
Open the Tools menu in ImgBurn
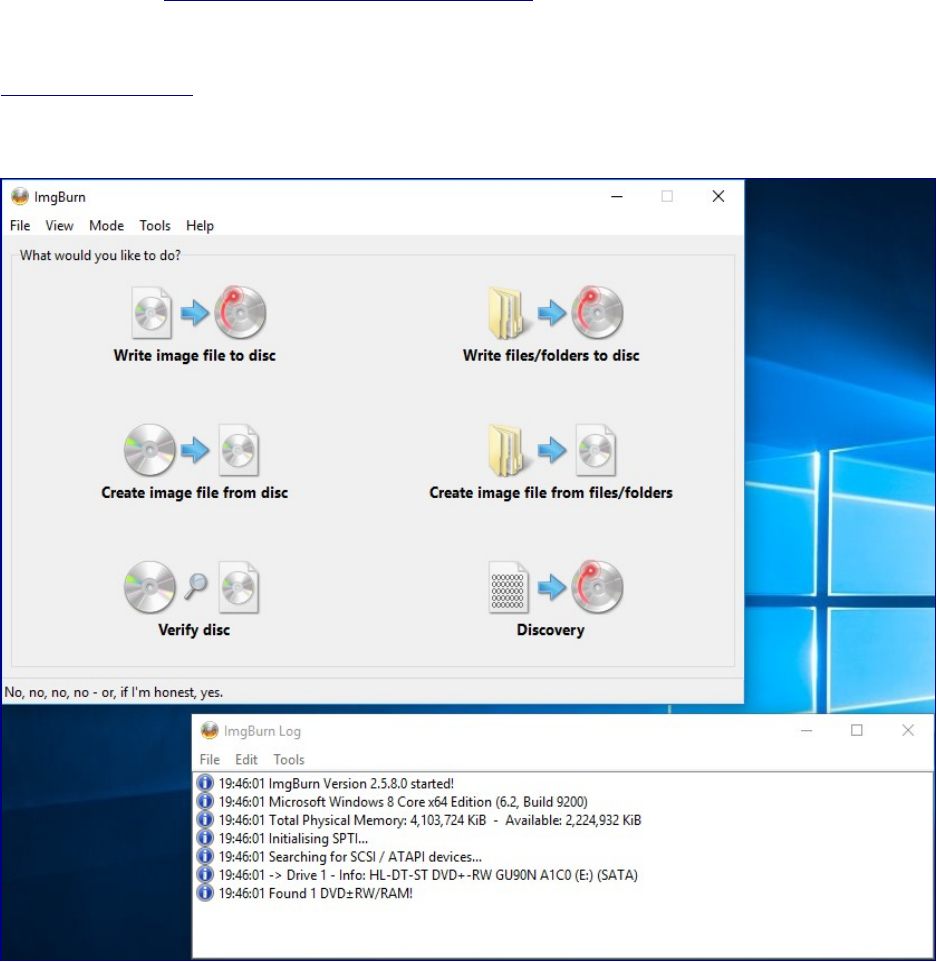point(155,226)
